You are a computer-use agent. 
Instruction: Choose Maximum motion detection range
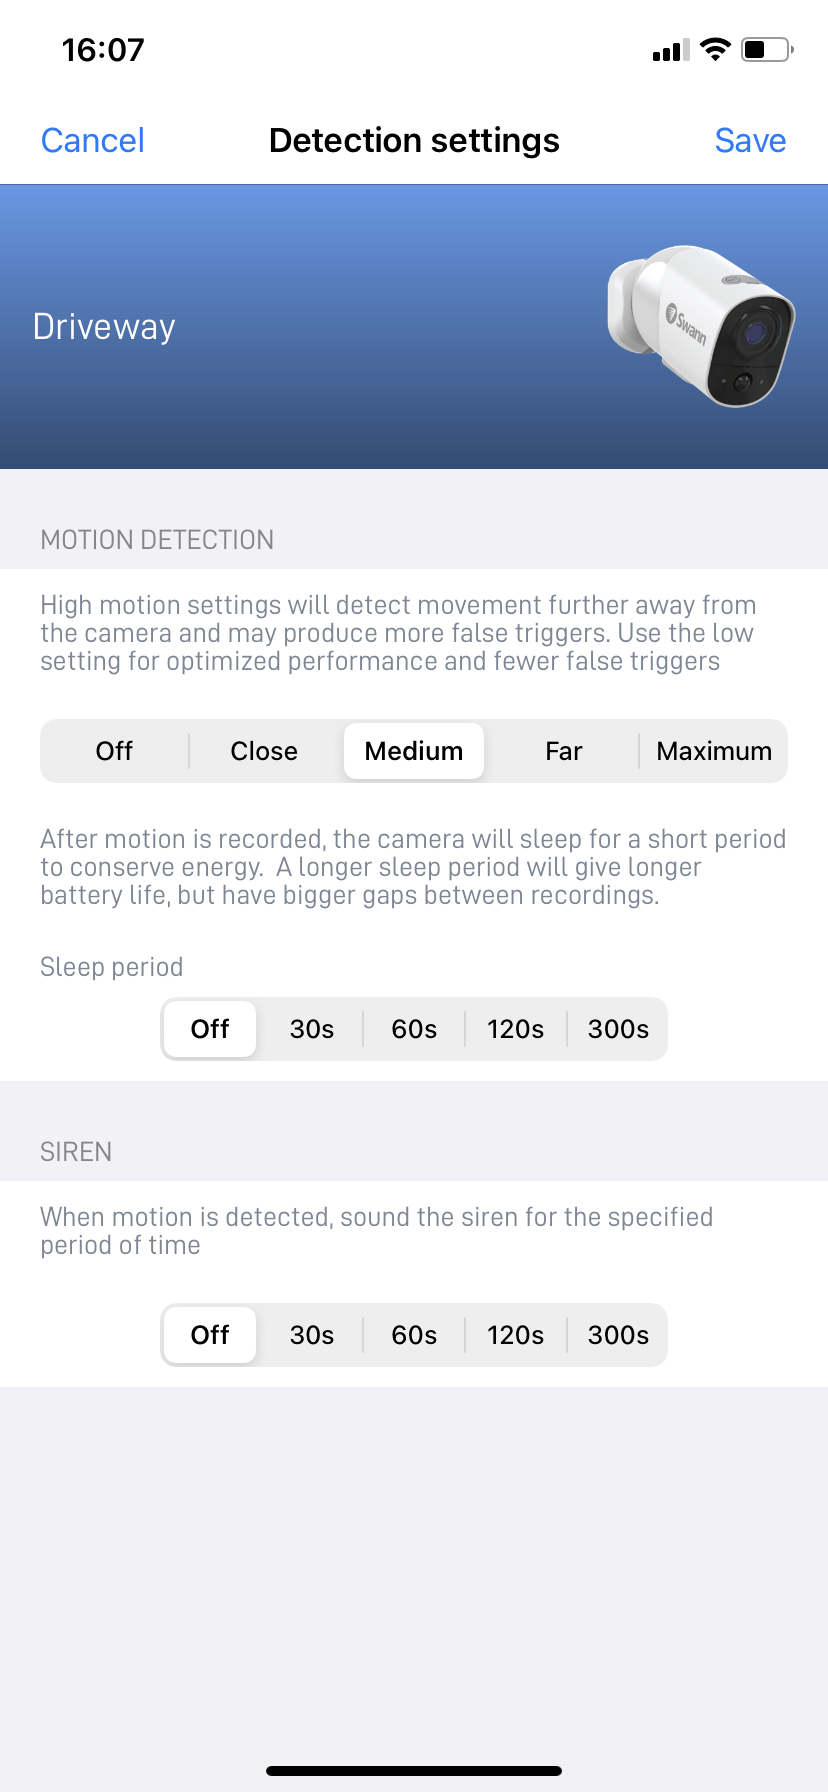pyautogui.click(x=714, y=751)
